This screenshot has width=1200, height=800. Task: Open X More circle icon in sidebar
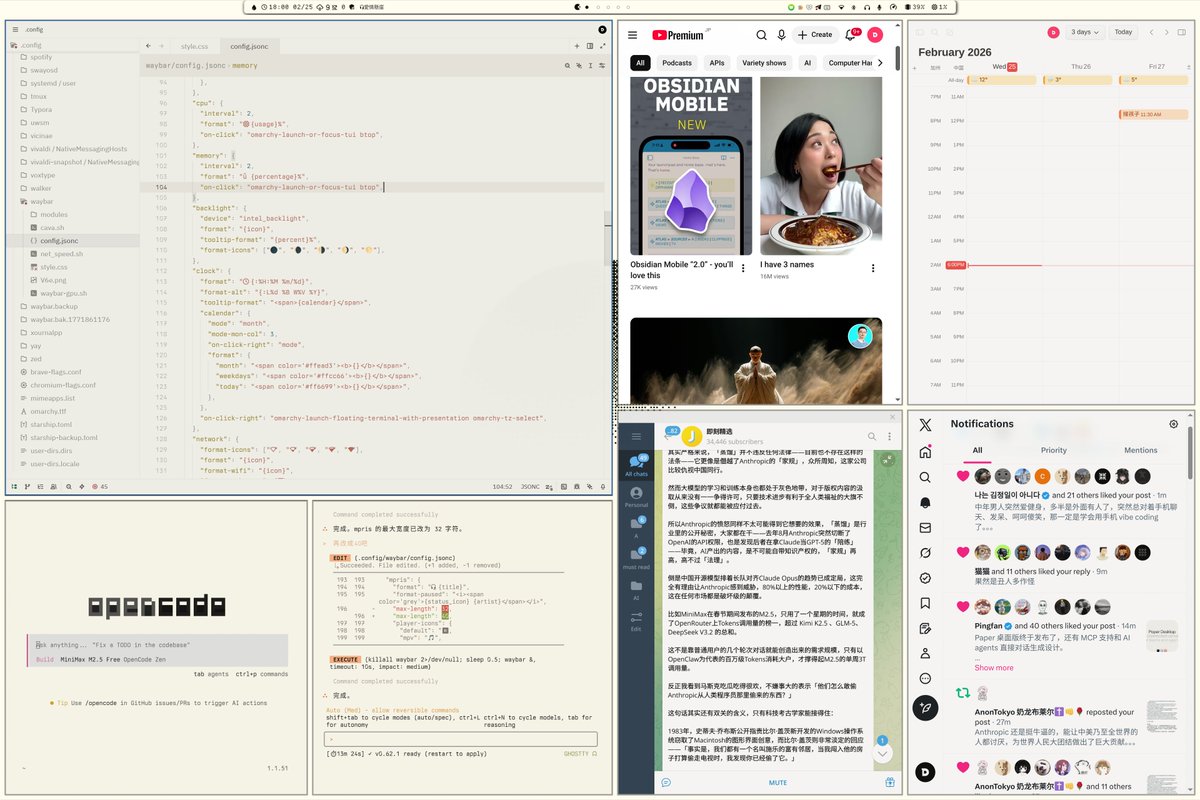pyautogui.click(x=925, y=678)
